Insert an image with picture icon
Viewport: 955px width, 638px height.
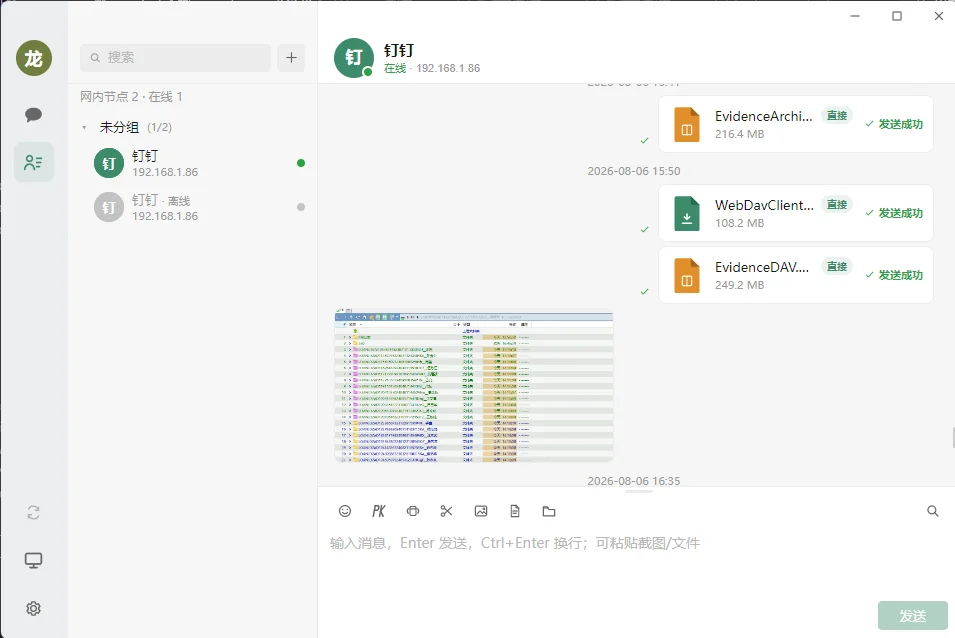(481, 511)
